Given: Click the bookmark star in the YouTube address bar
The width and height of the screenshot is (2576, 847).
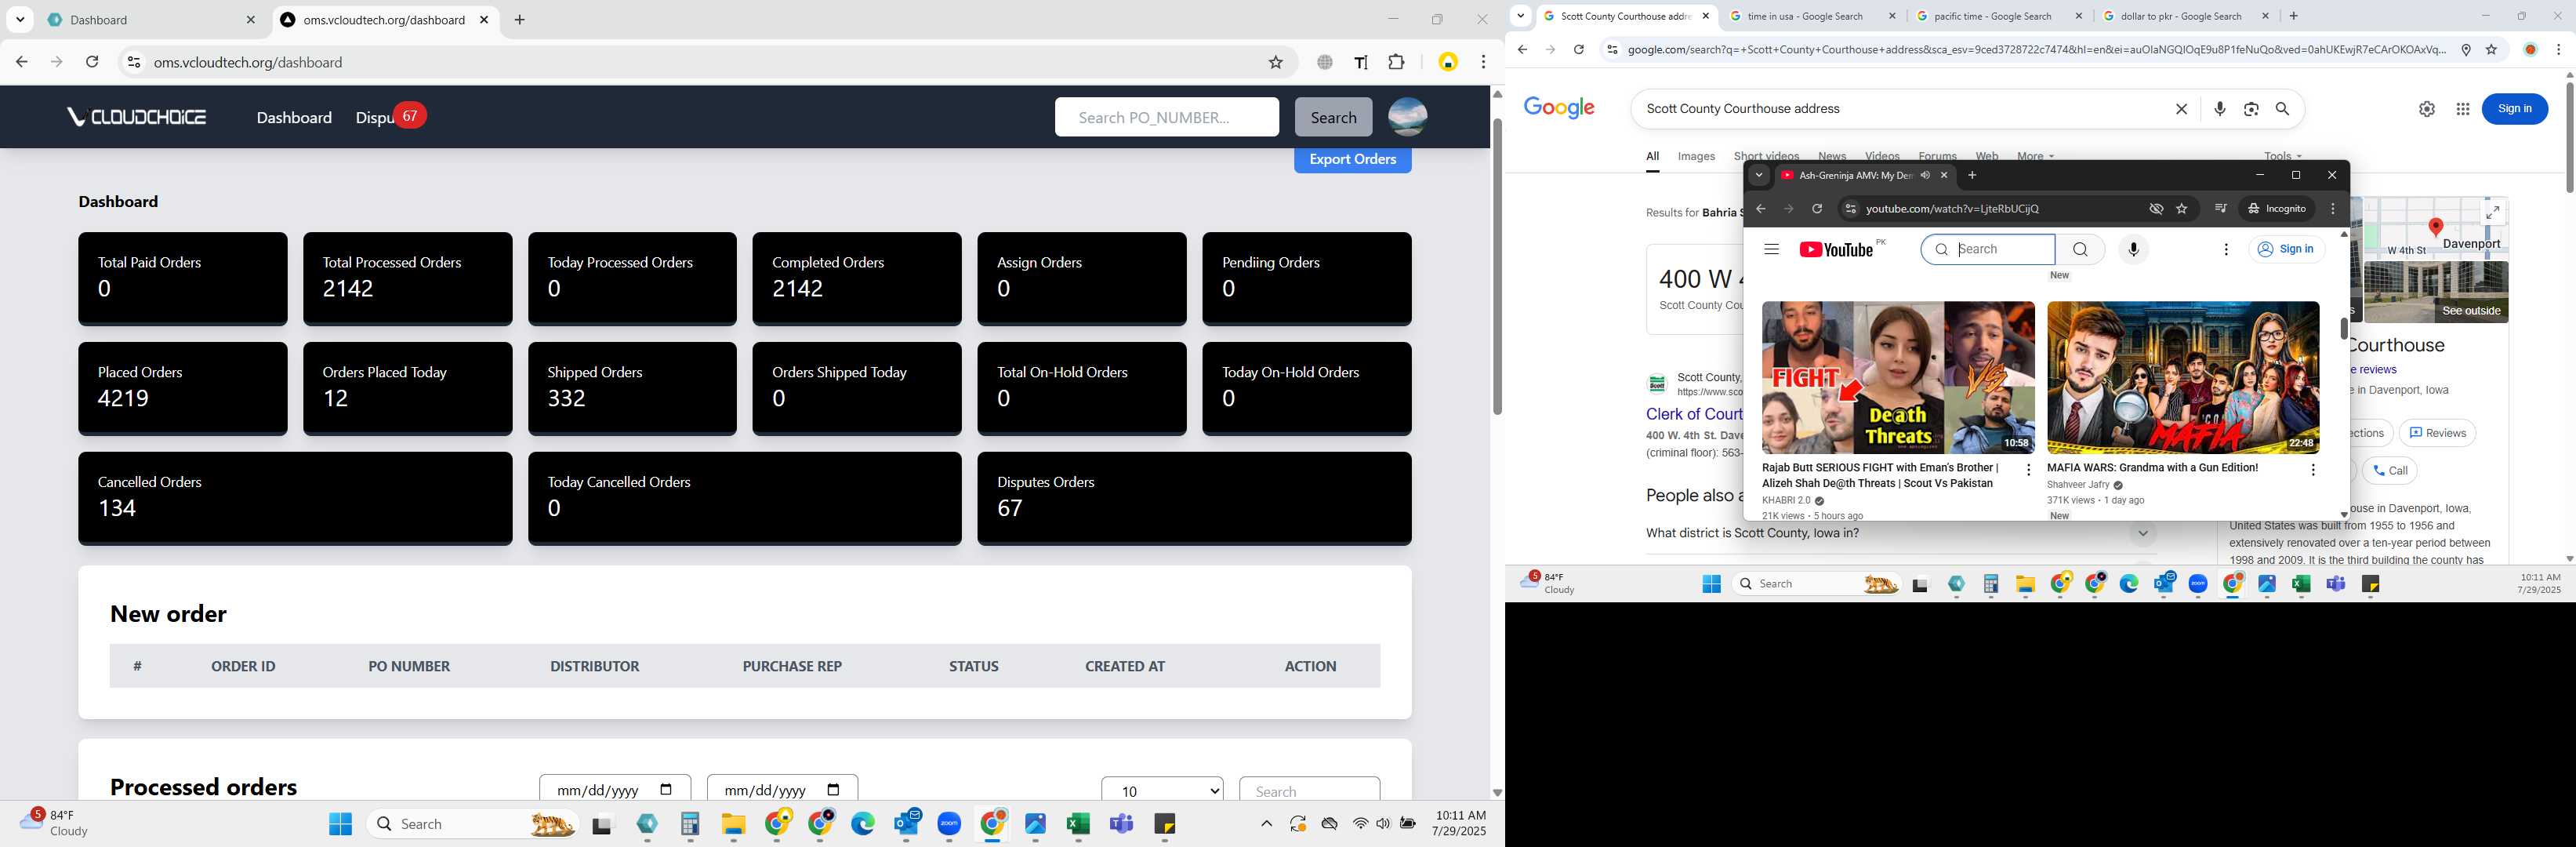Looking at the screenshot, I should pyautogui.click(x=2182, y=208).
